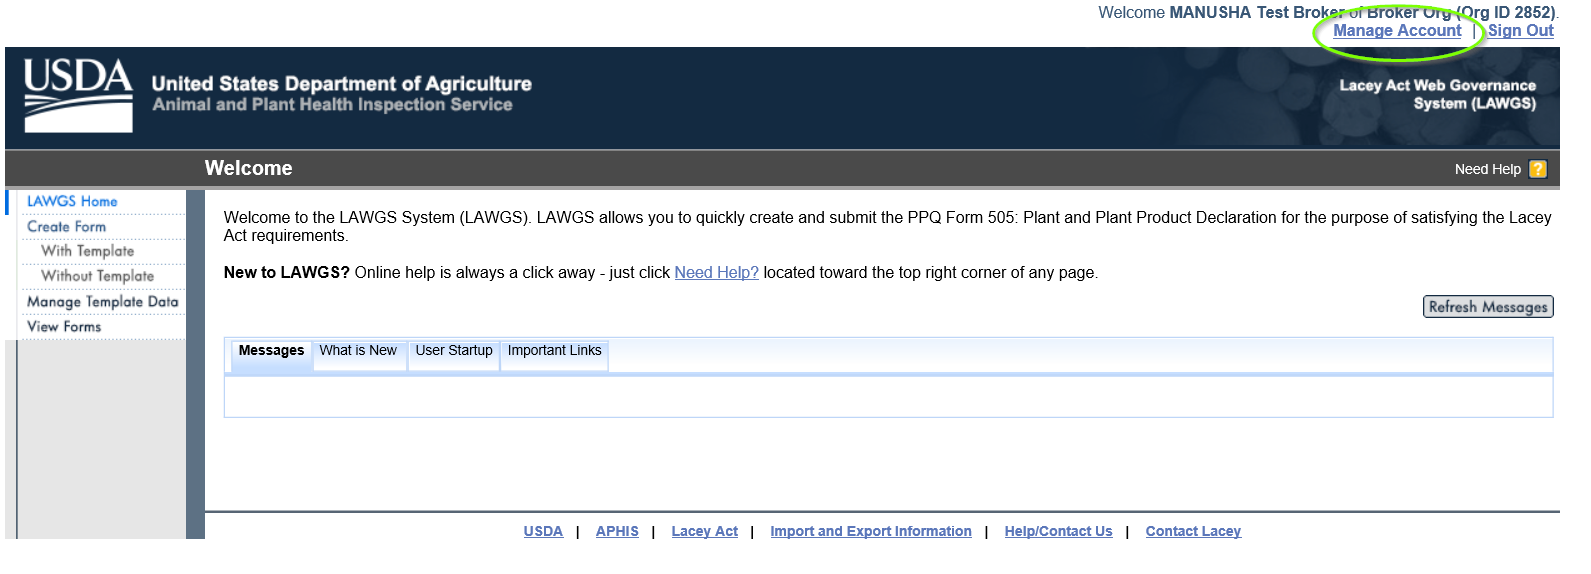
Task: Click United States Department of Agriculture title
Action: click(x=342, y=84)
